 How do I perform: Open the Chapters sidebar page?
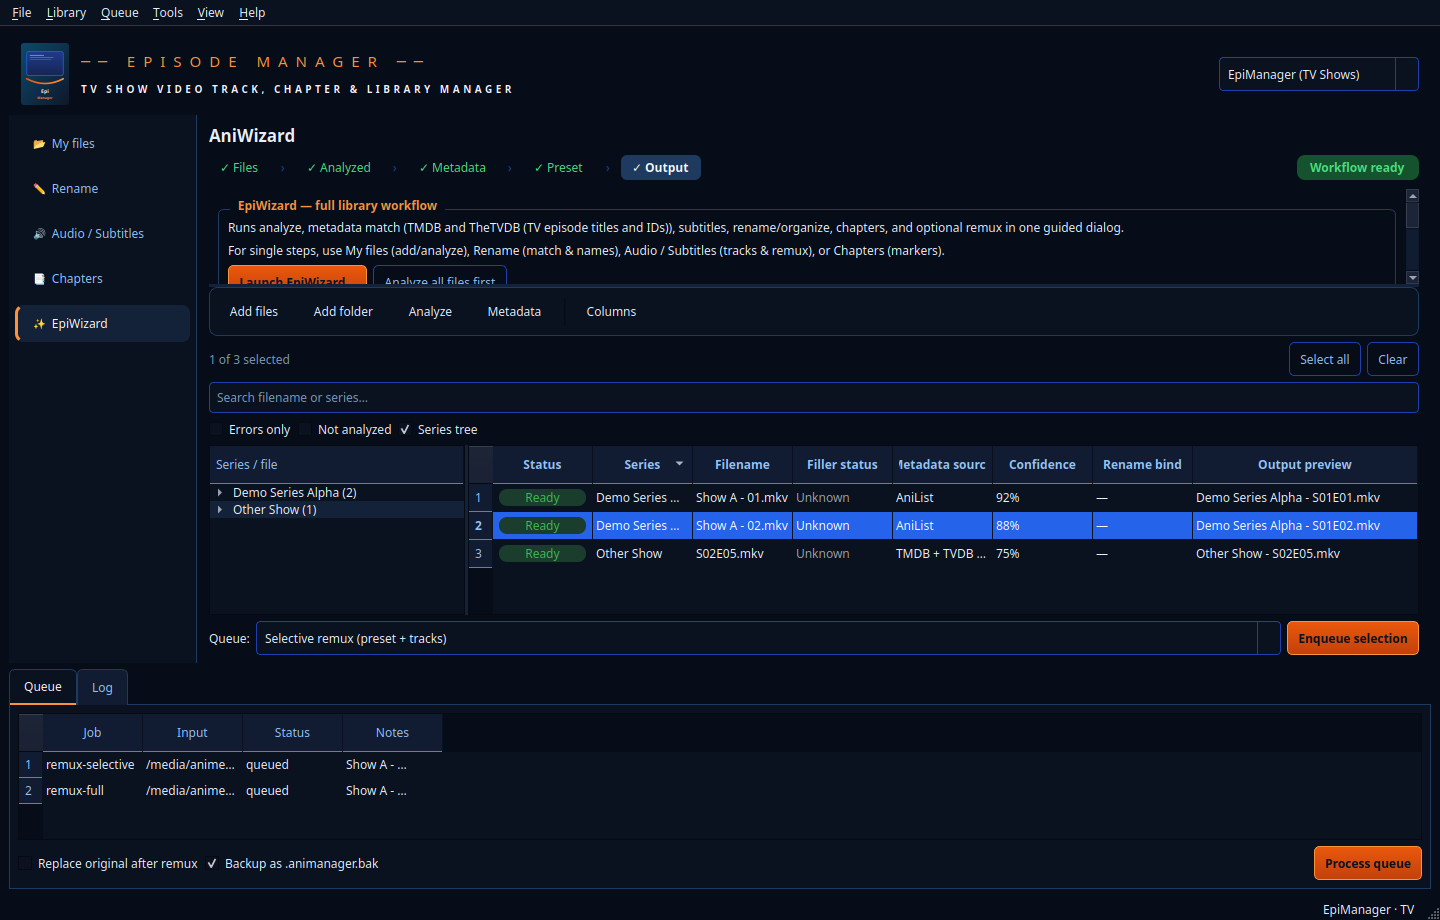(102, 279)
